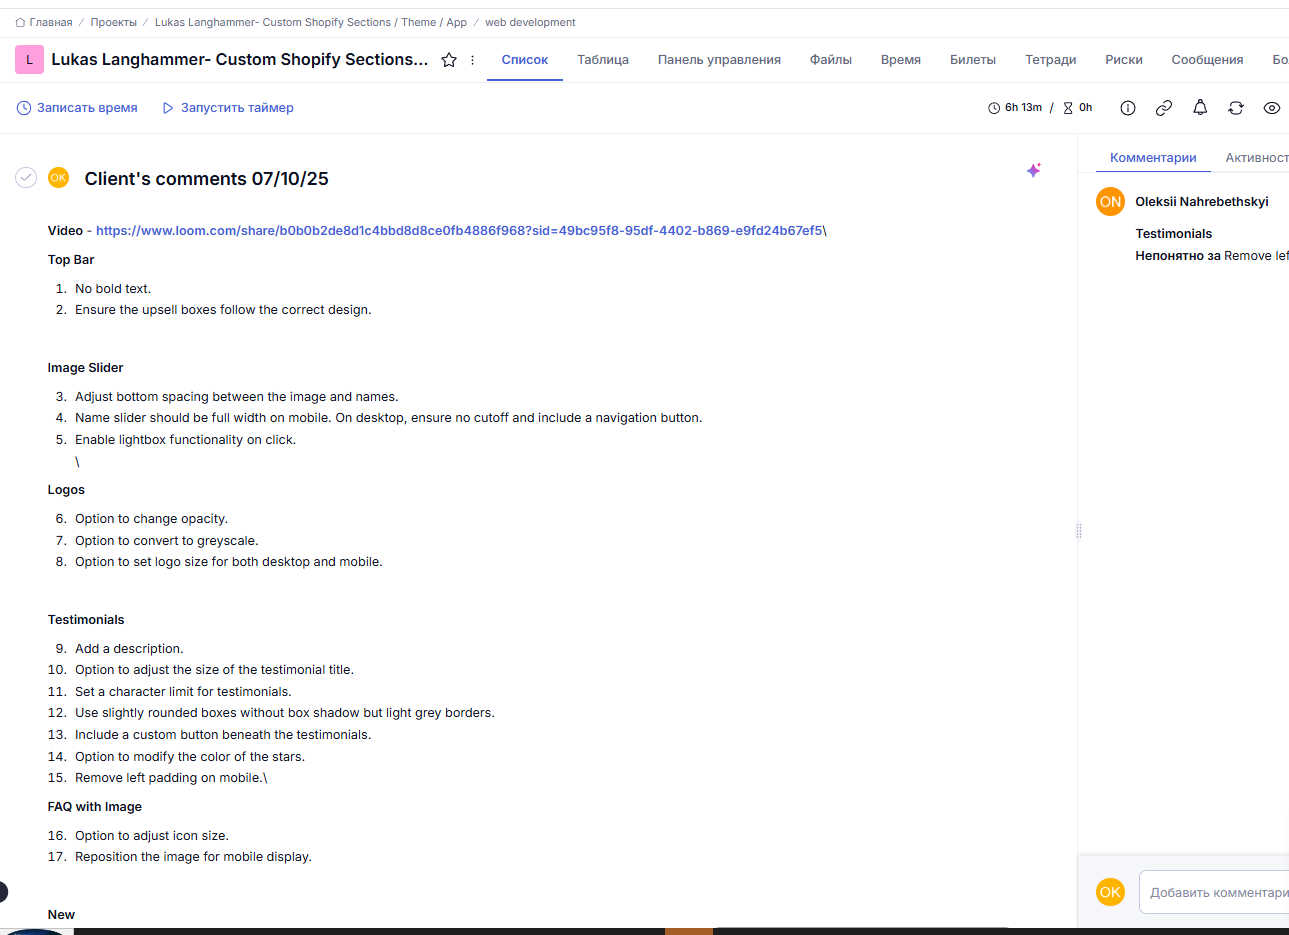1289x935 pixels.
Task: Toggle the eye watch icon
Action: pyautogui.click(x=1271, y=108)
